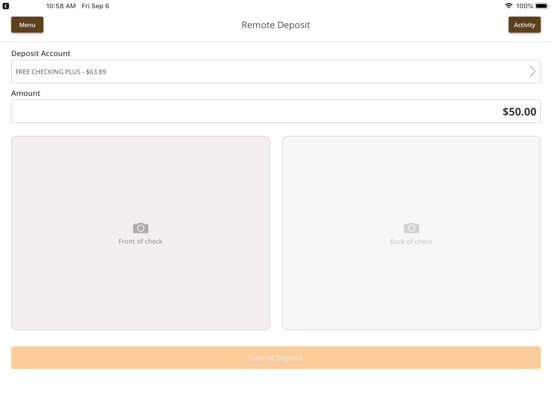This screenshot has height=414, width=552.
Task: Select the Front of check label
Action: [140, 242]
